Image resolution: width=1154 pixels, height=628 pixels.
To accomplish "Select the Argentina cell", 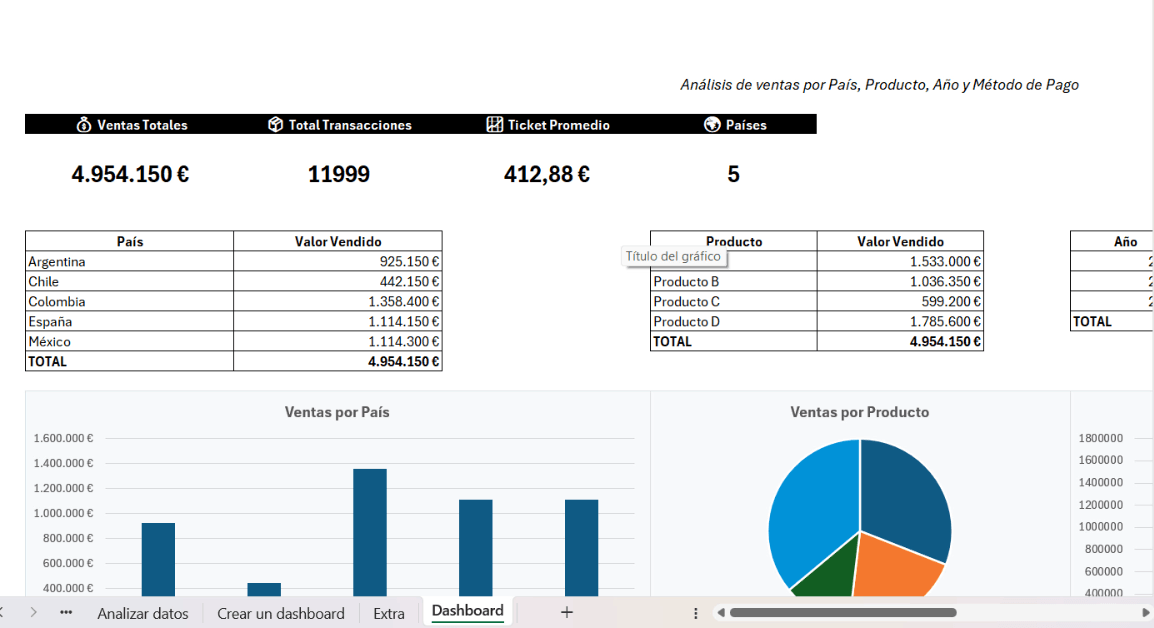I will 130,261.
